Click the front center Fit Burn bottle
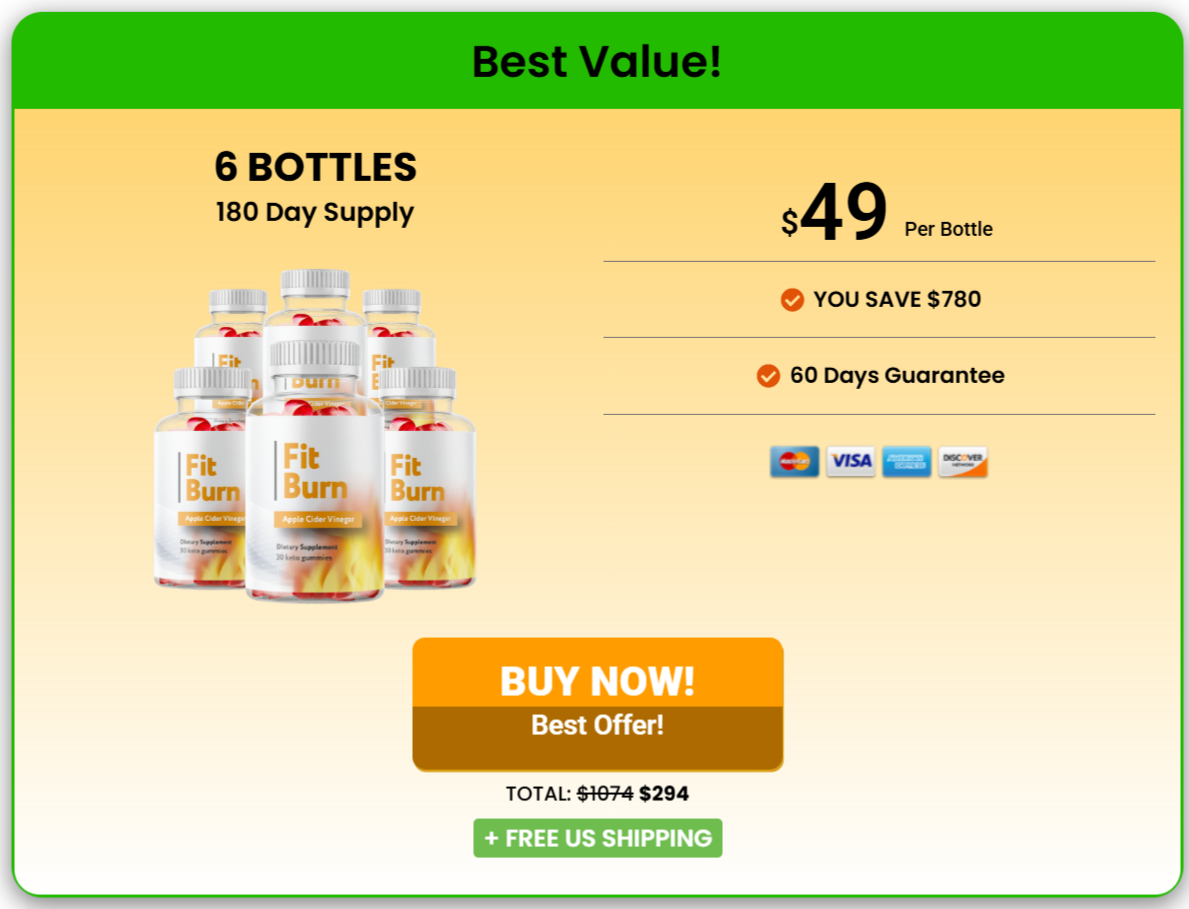This screenshot has height=909, width=1189. click(315, 472)
